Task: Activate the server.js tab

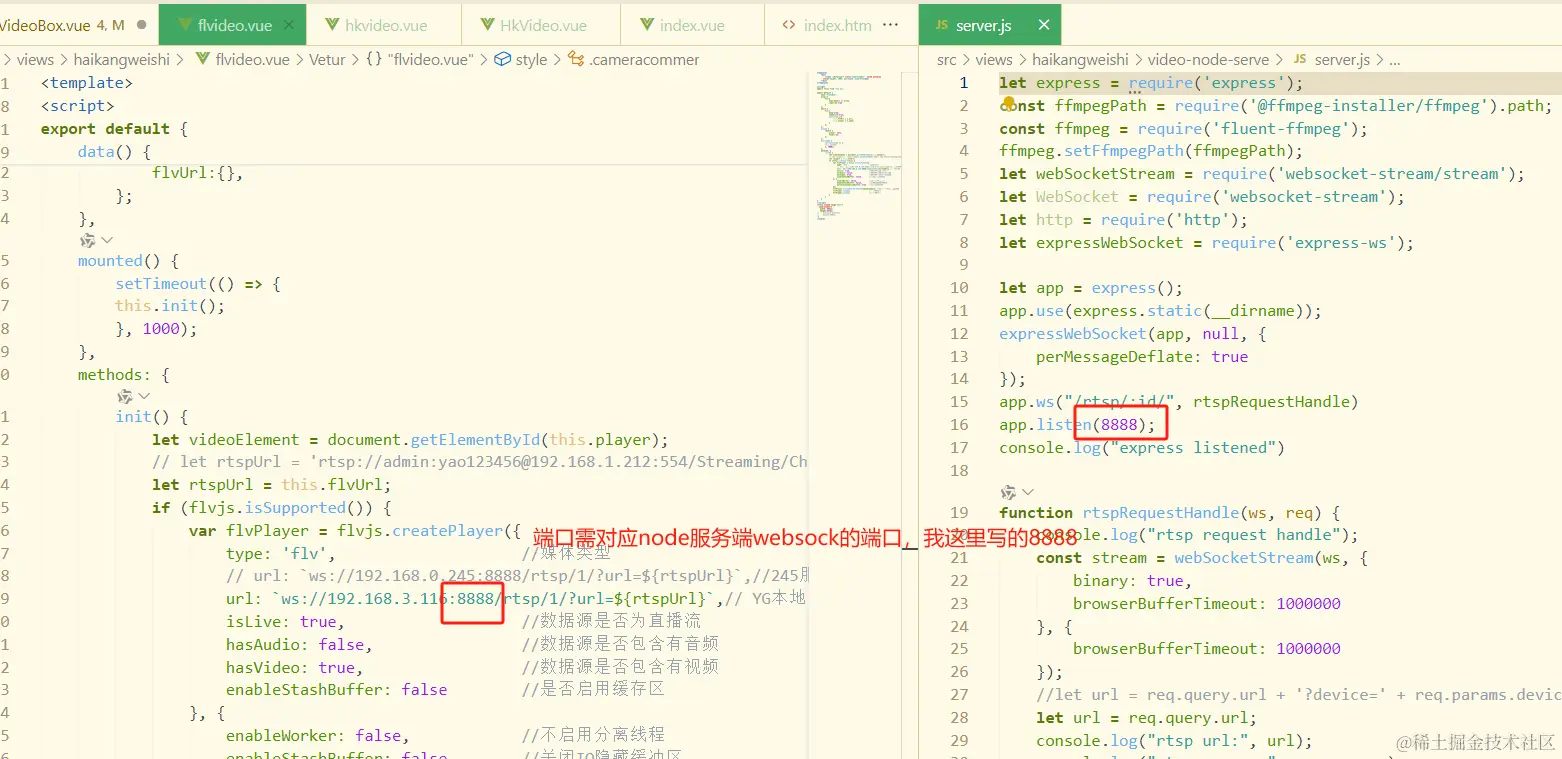Action: pyautogui.click(x=990, y=25)
